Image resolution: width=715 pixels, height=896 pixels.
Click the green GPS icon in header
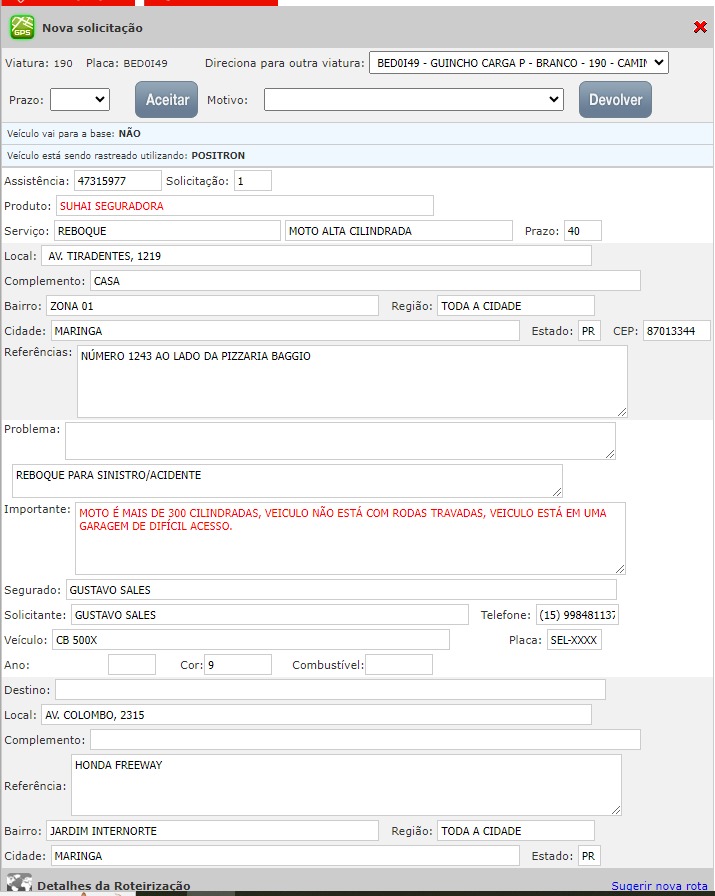22,28
